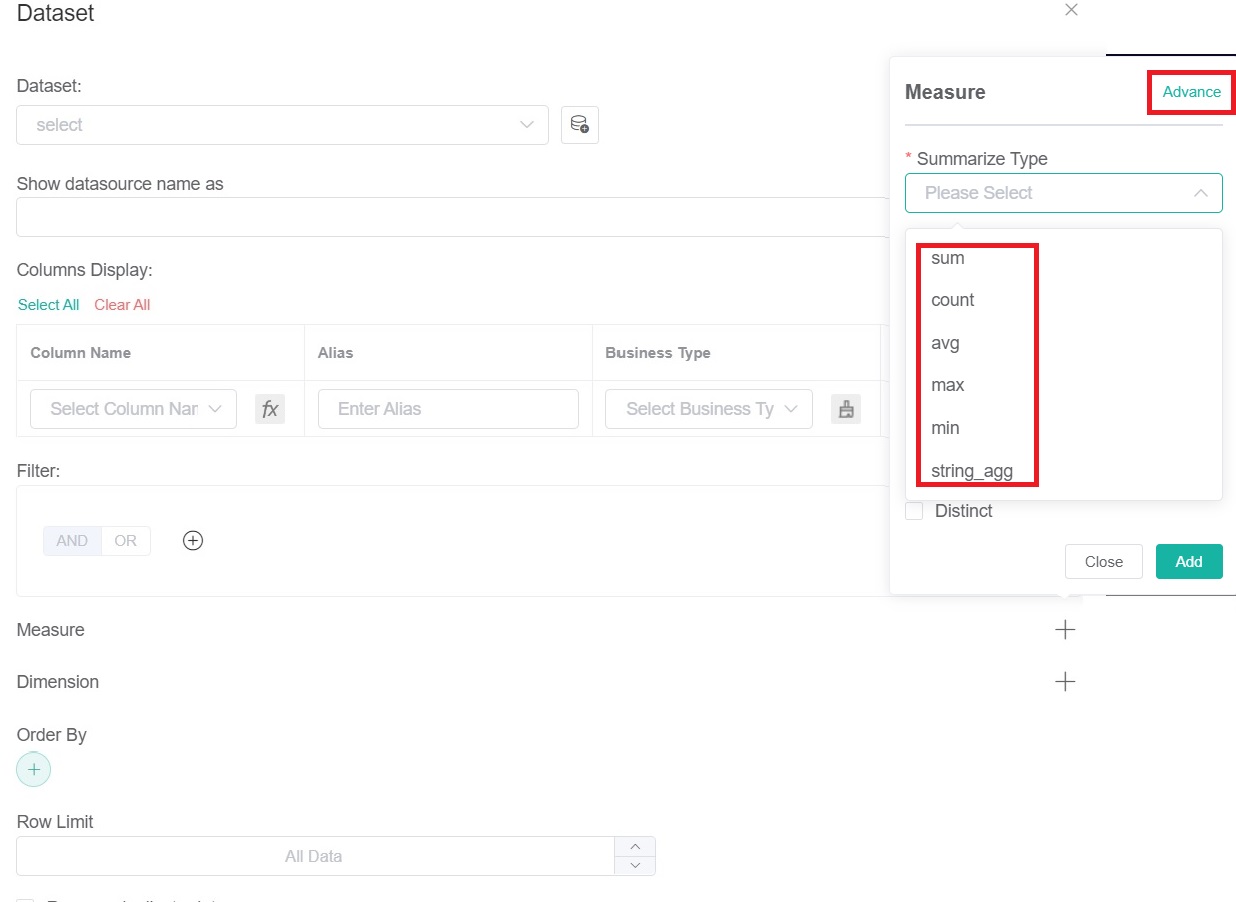Open the Select Business Type dropdown
The height and width of the screenshot is (902, 1236).
(x=708, y=408)
